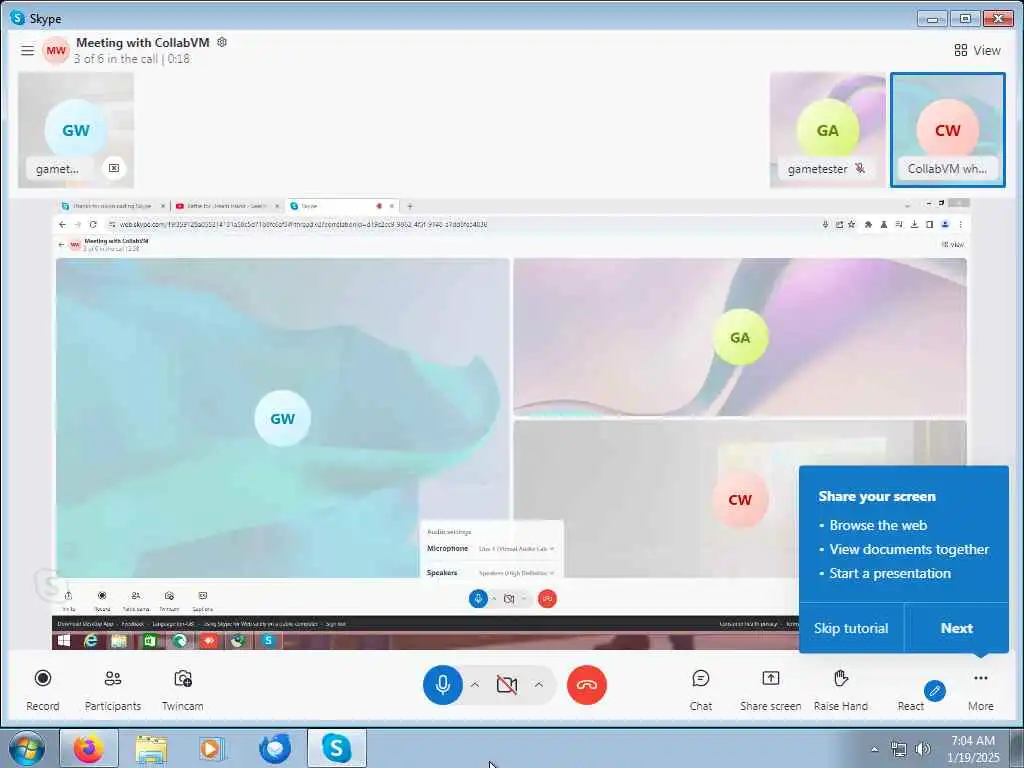Open the React emoji picker
Viewport: 1024px width, 768px height.
tap(910, 705)
